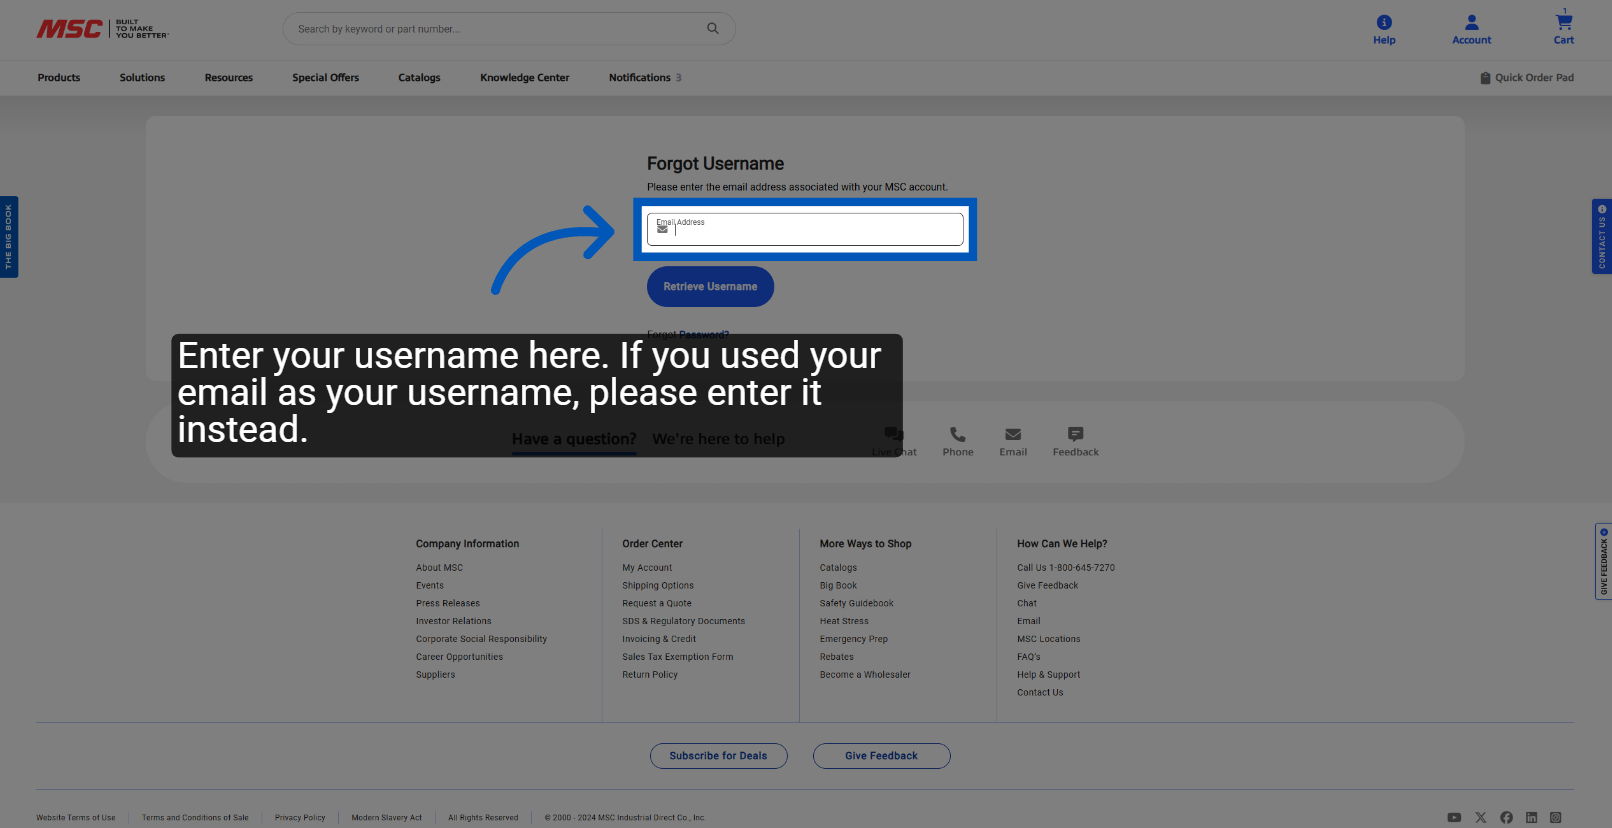Screen dimensions: 1612x828
Task: Click Call Us 1-800-645-7270 link
Action: (1066, 568)
